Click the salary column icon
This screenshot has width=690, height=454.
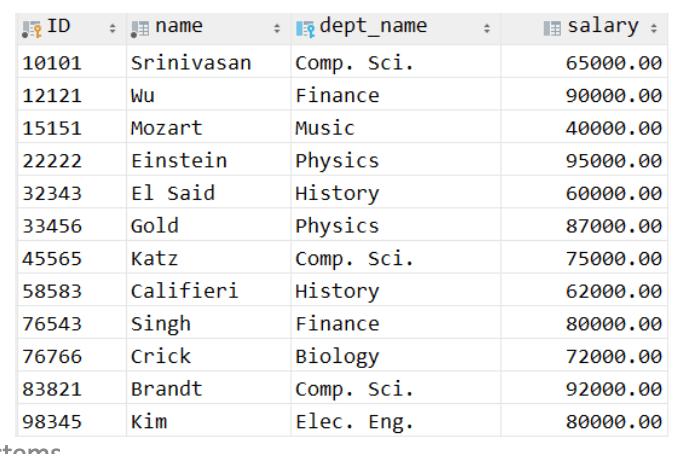(552, 29)
